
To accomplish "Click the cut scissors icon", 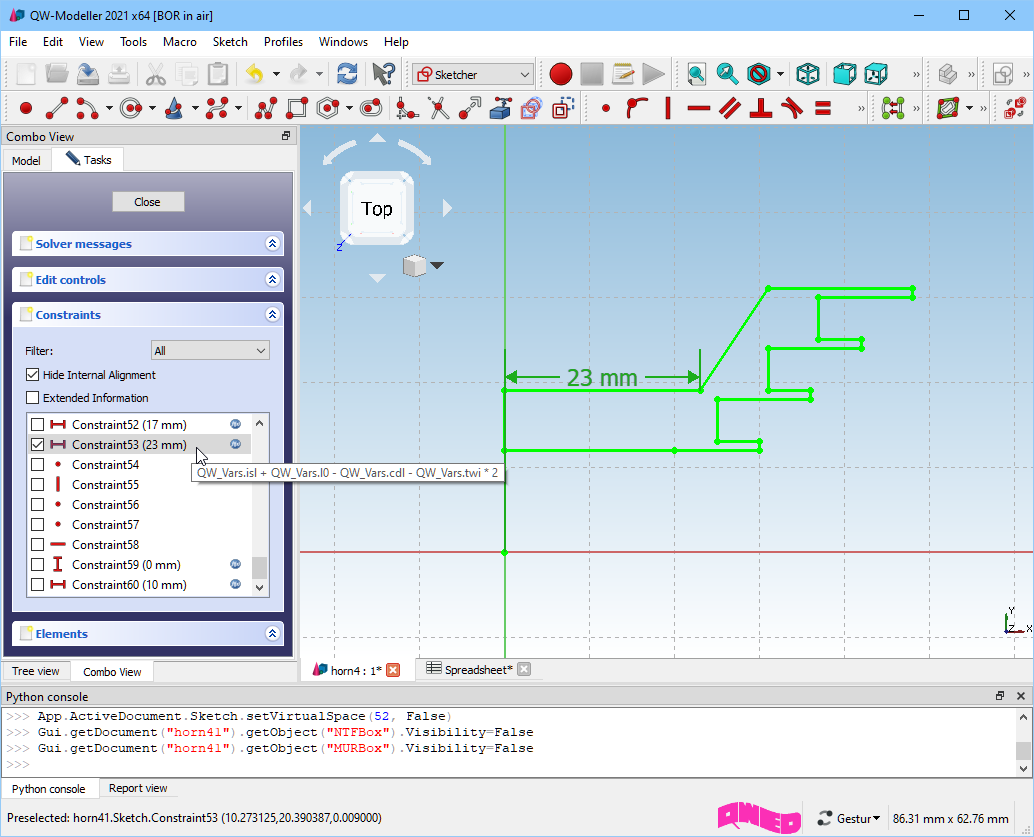I will 156,74.
